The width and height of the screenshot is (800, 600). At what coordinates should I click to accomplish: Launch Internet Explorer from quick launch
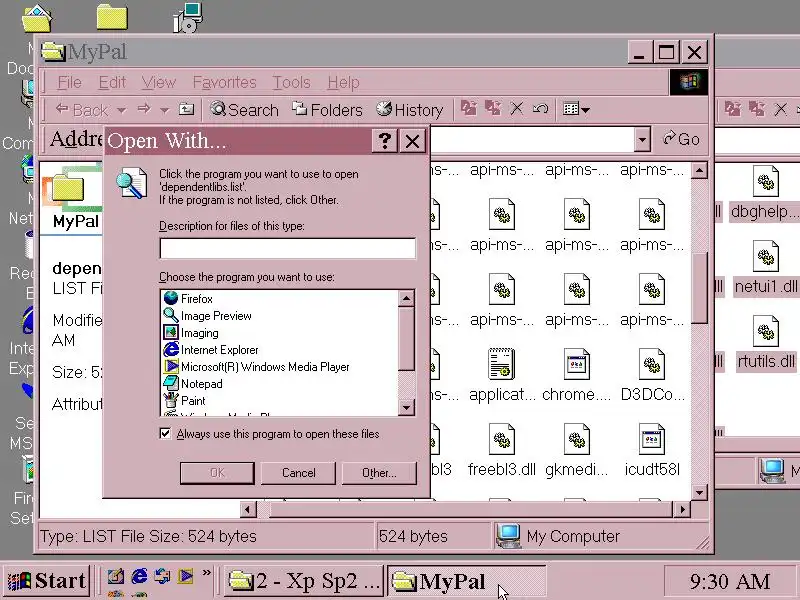[x=139, y=577]
